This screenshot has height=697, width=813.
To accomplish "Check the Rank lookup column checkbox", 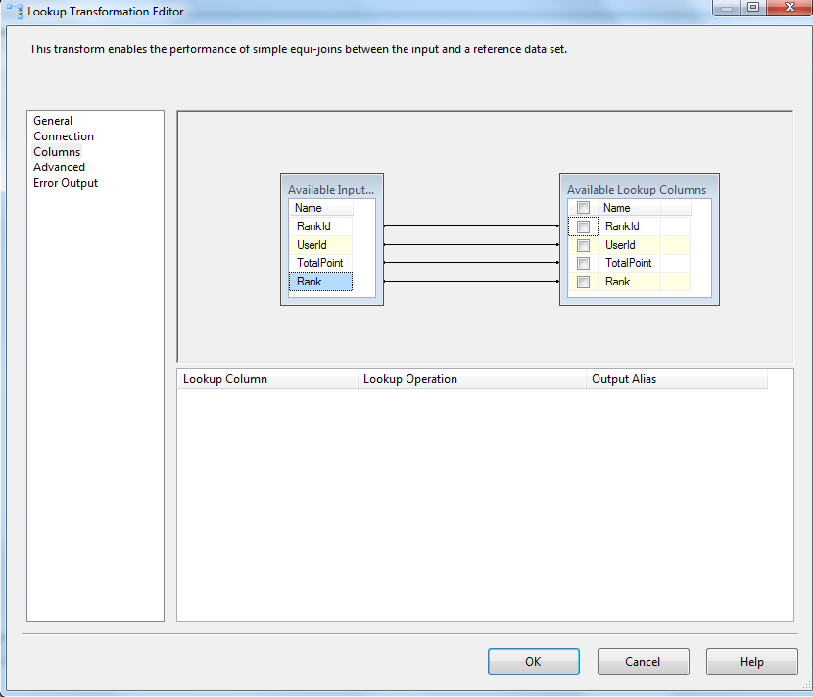I will (583, 282).
